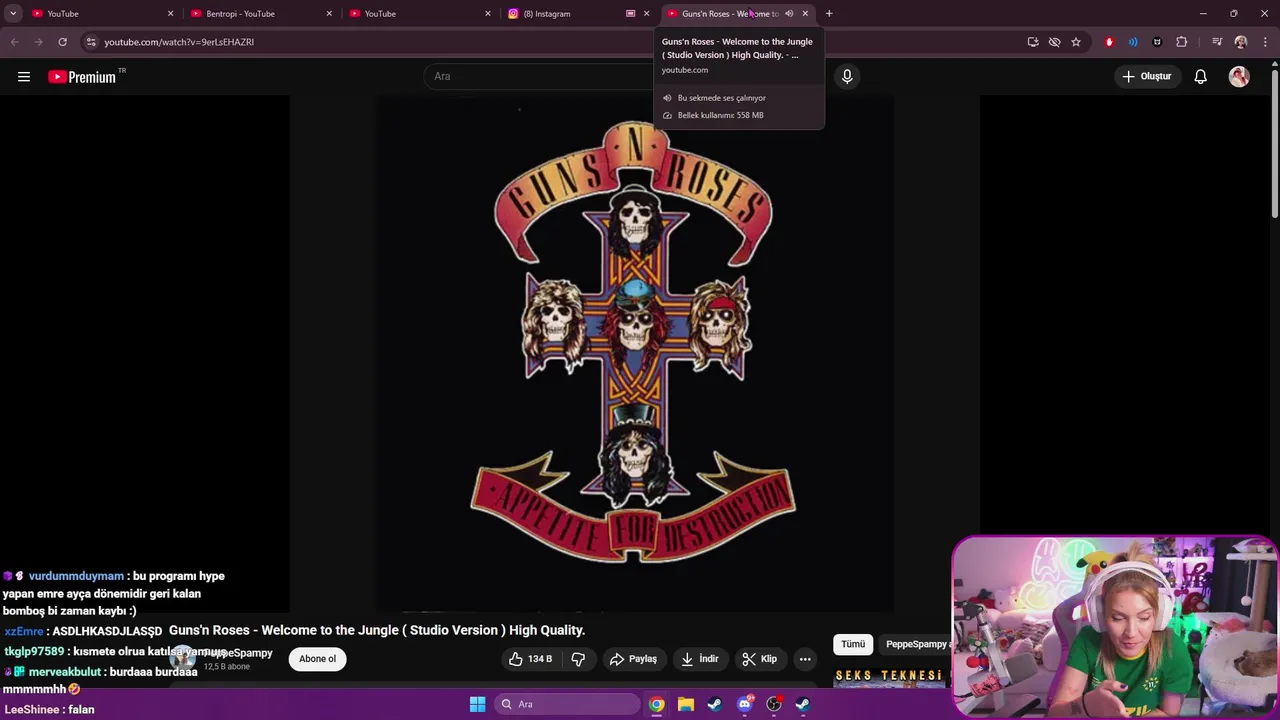Viewport: 1280px width, 720px height.
Task: Click the media icon on Instagram tab
Action: [x=630, y=14]
